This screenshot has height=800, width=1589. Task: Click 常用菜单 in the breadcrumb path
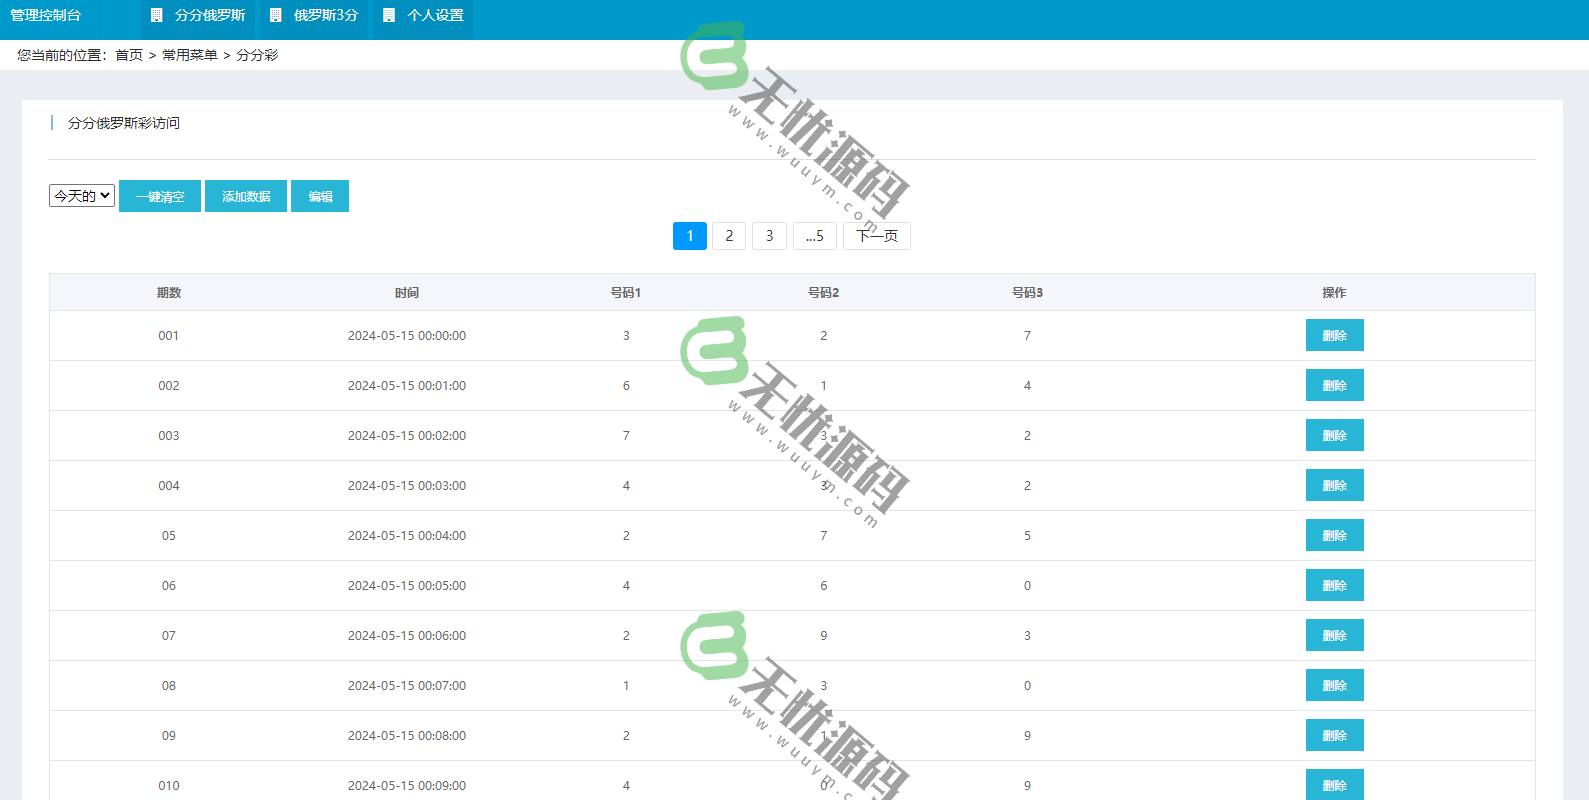(x=190, y=55)
